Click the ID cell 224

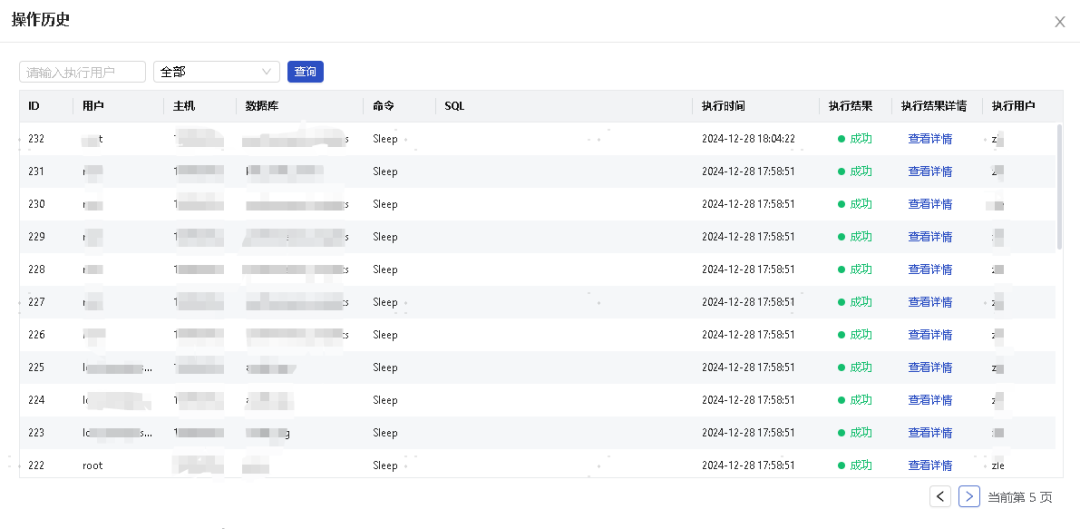[x=37, y=400]
